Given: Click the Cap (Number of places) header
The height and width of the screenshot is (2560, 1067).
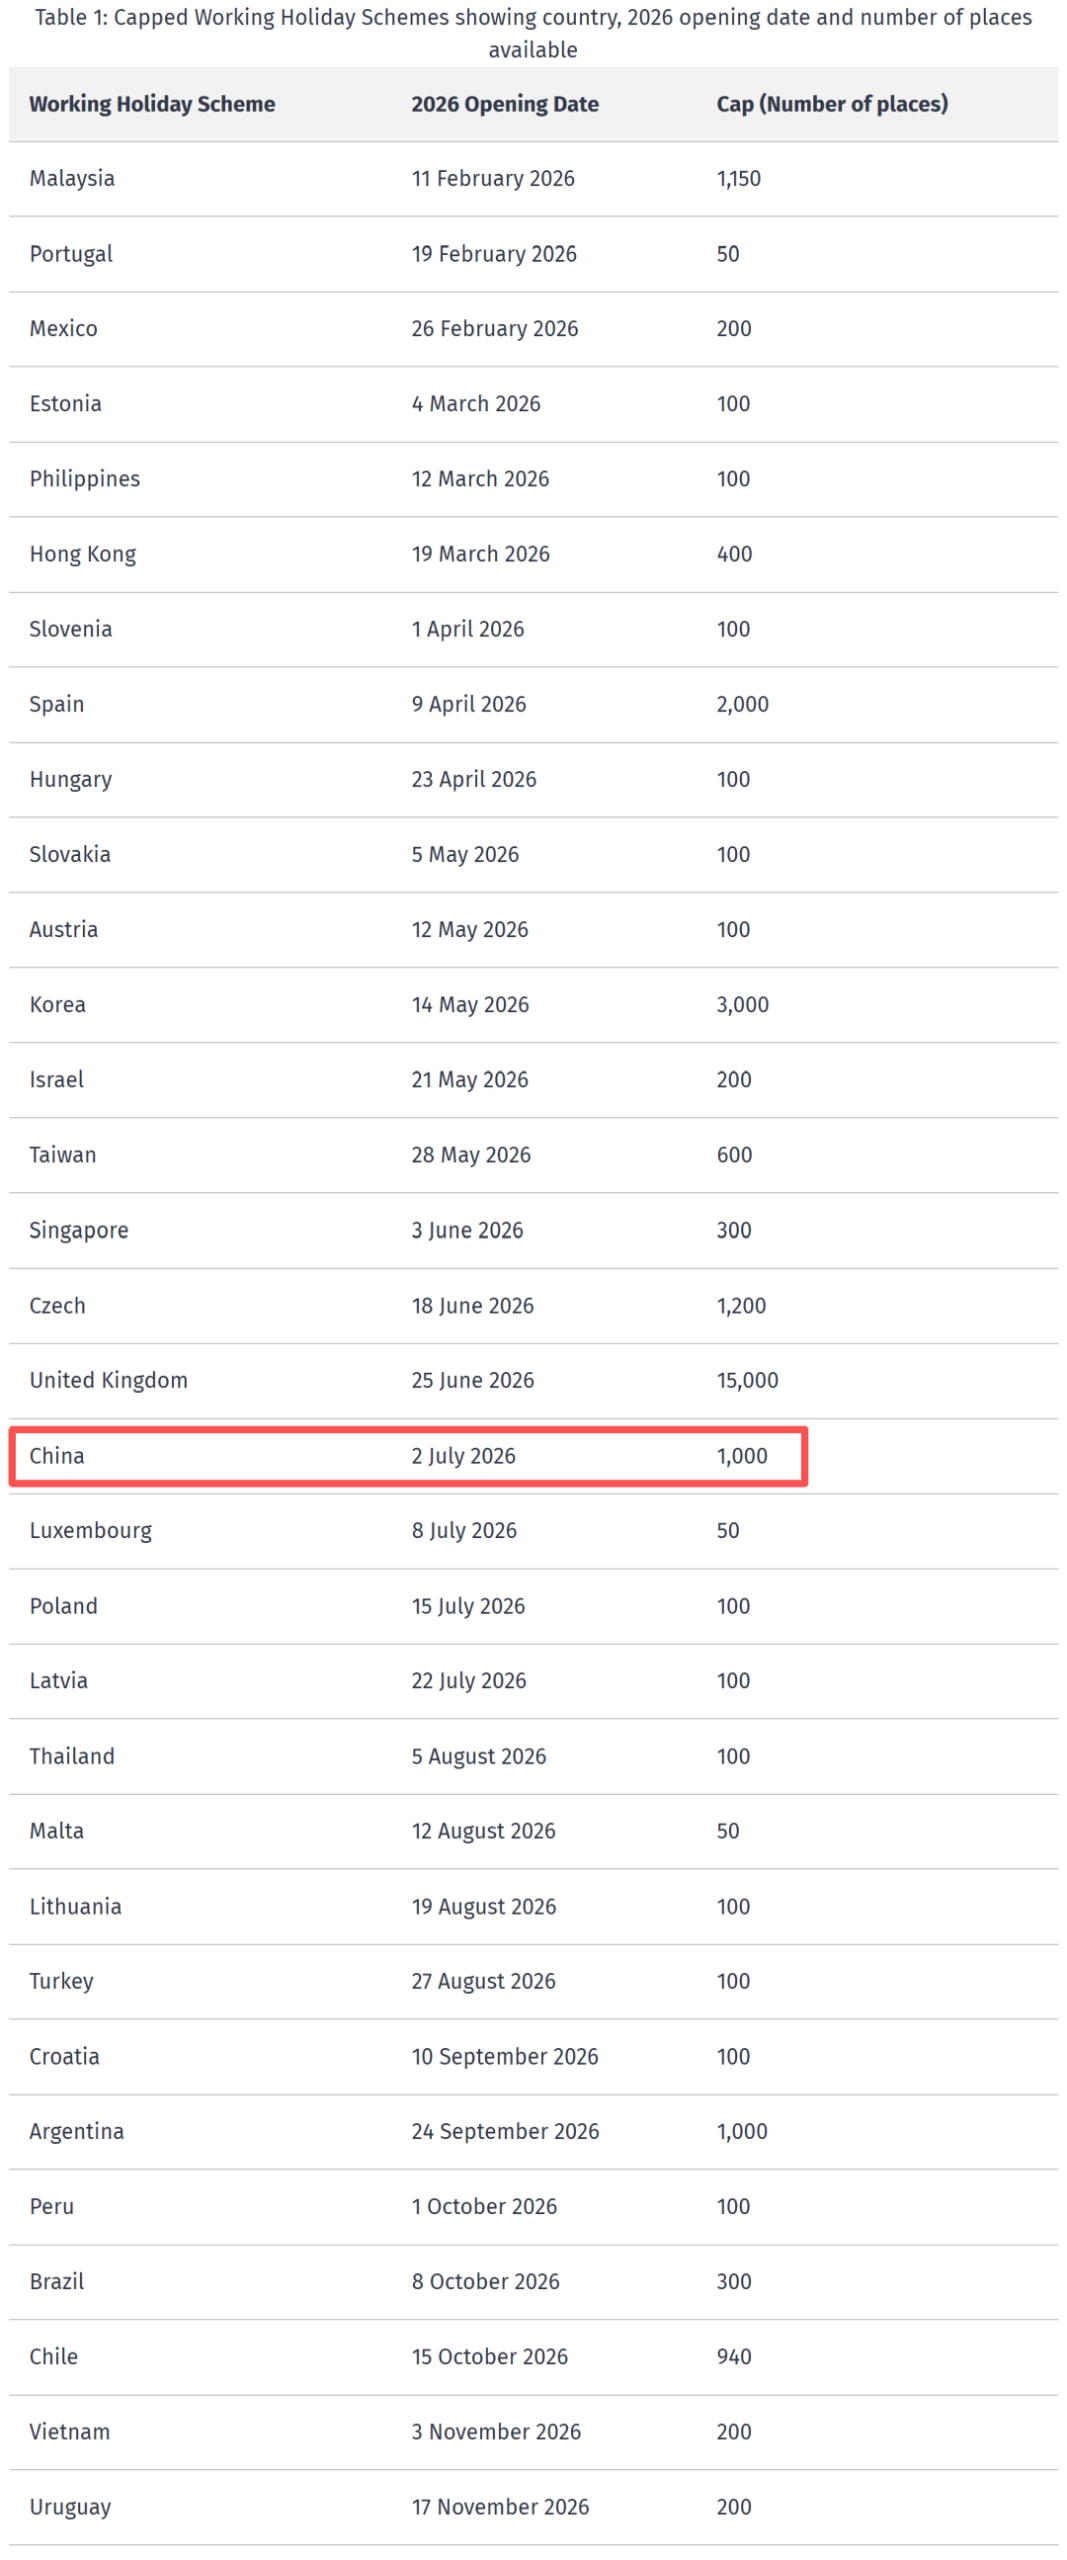Looking at the screenshot, I should (831, 104).
